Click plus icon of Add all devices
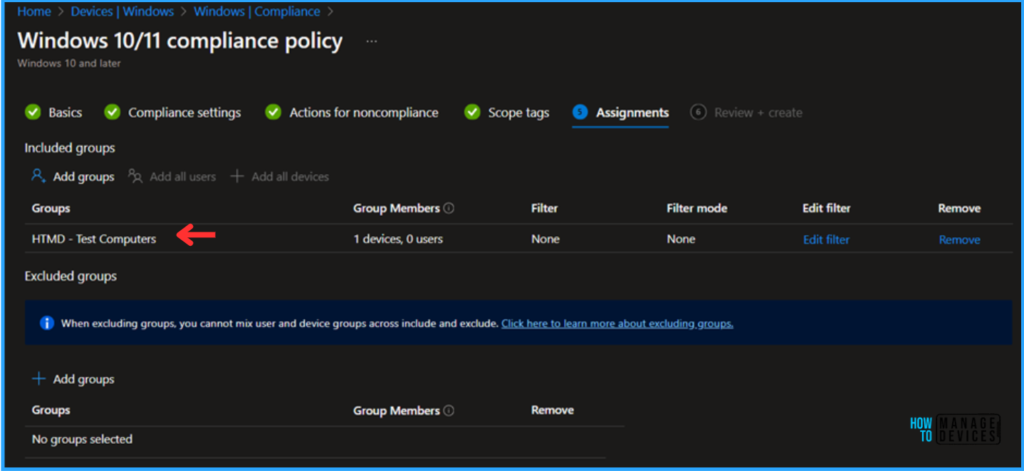Image resolution: width=1024 pixels, height=471 pixels. (x=237, y=176)
